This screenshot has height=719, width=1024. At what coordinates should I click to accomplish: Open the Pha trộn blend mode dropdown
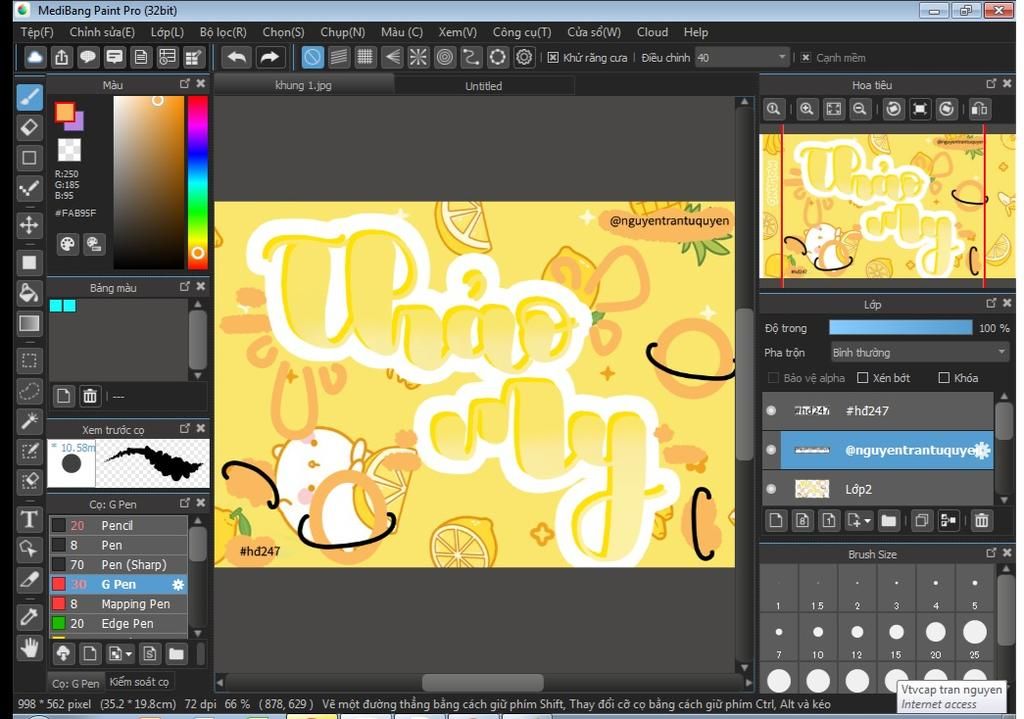tap(920, 353)
